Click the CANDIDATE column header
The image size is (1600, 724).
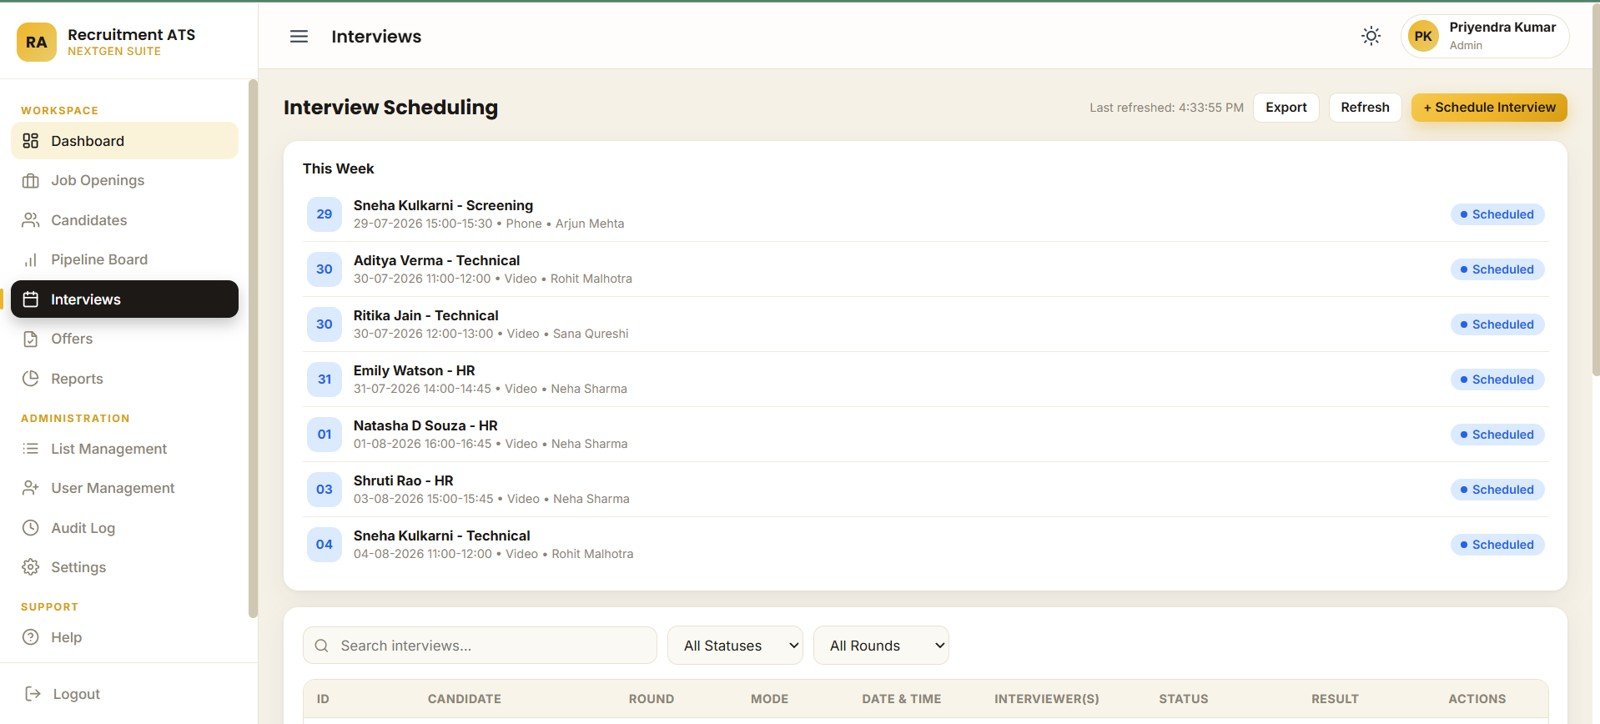pos(464,699)
